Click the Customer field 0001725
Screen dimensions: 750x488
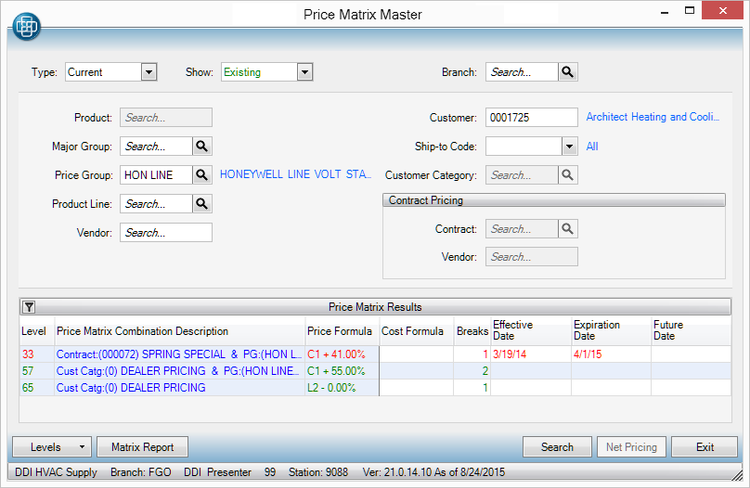pos(531,118)
